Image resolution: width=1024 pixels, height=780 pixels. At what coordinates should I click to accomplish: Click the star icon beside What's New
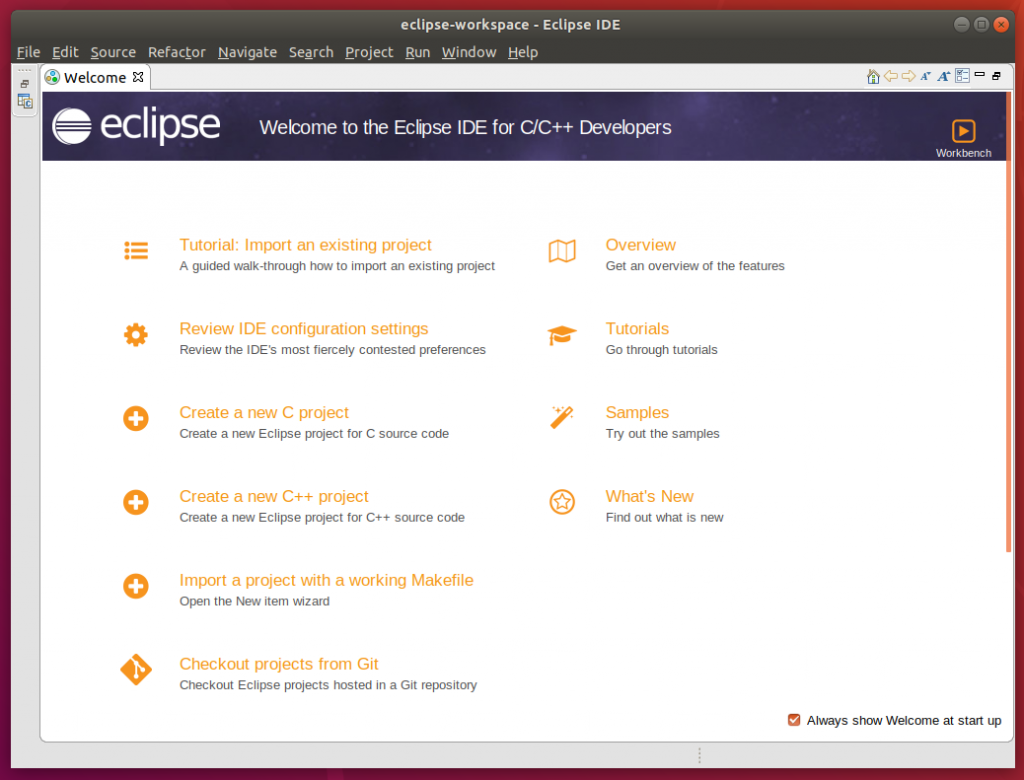562,502
